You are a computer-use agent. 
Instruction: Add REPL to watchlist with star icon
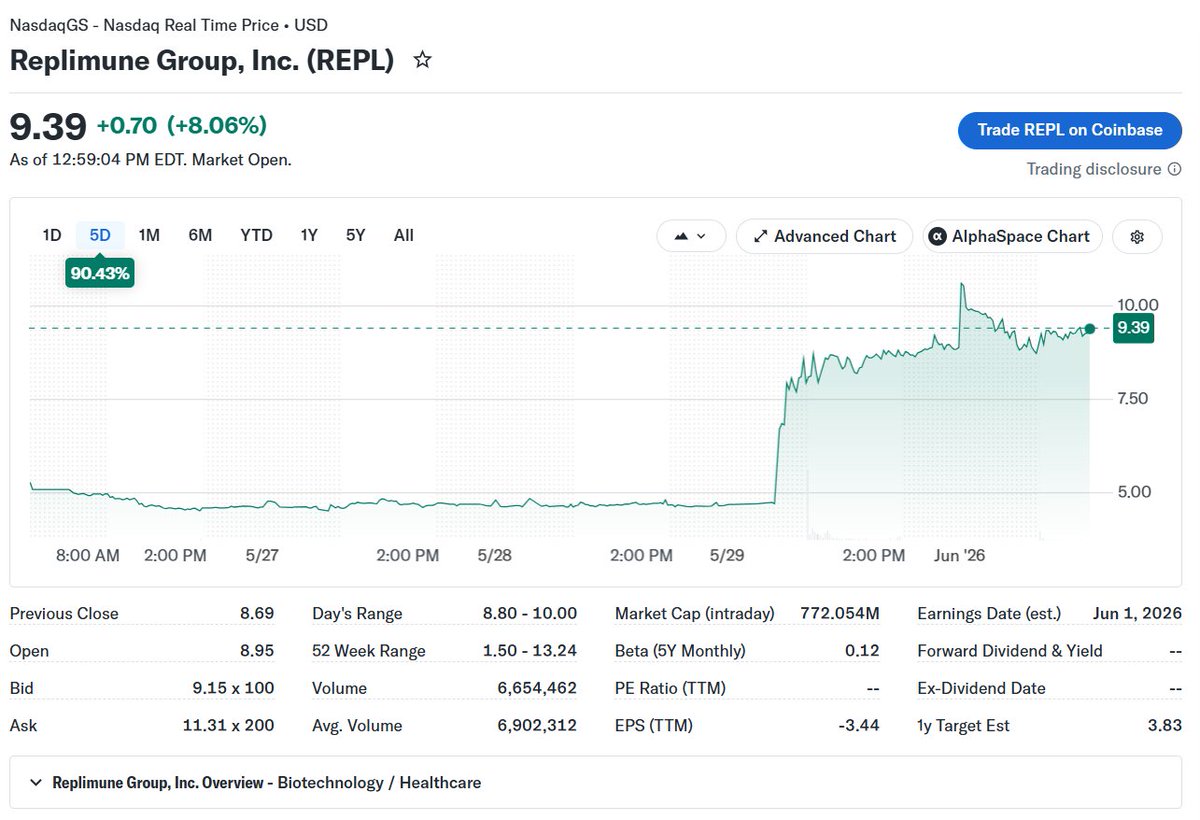423,60
